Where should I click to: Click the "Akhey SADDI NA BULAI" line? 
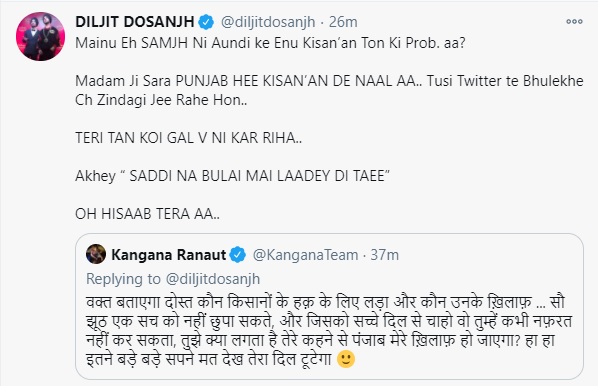pyautogui.click(x=233, y=176)
